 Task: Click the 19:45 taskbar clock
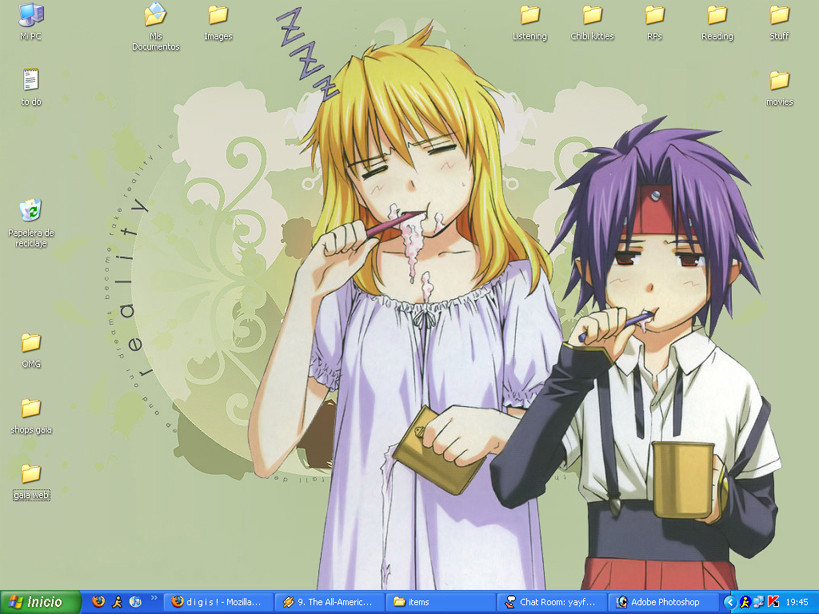797,603
